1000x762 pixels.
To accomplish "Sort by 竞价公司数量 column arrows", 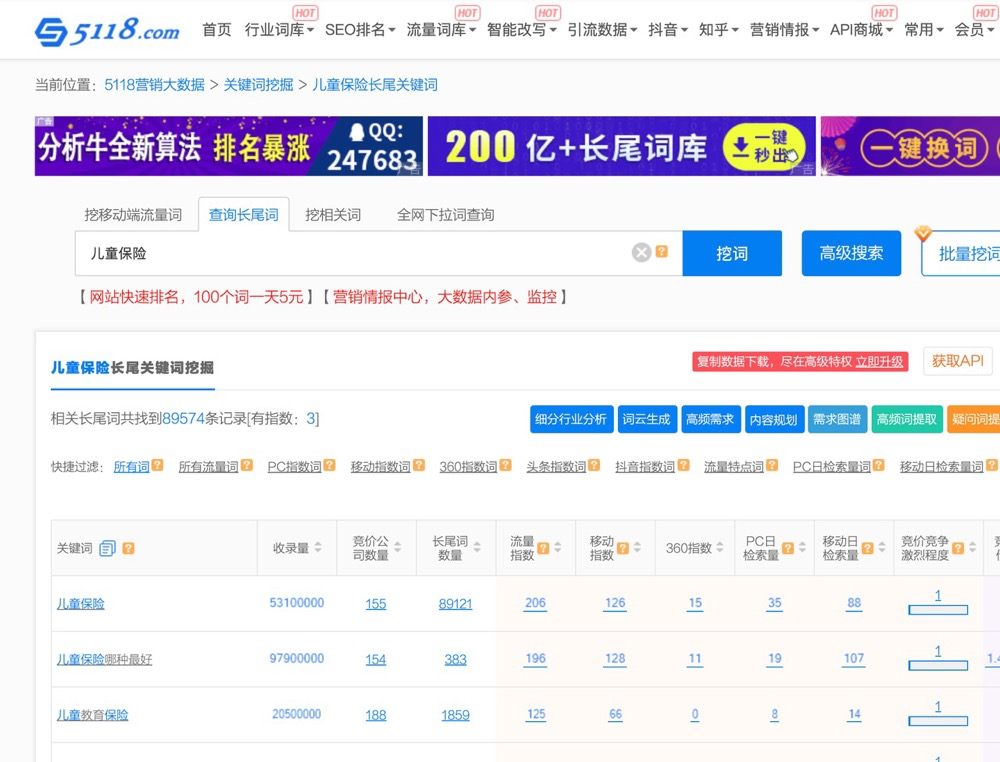I will [397, 548].
